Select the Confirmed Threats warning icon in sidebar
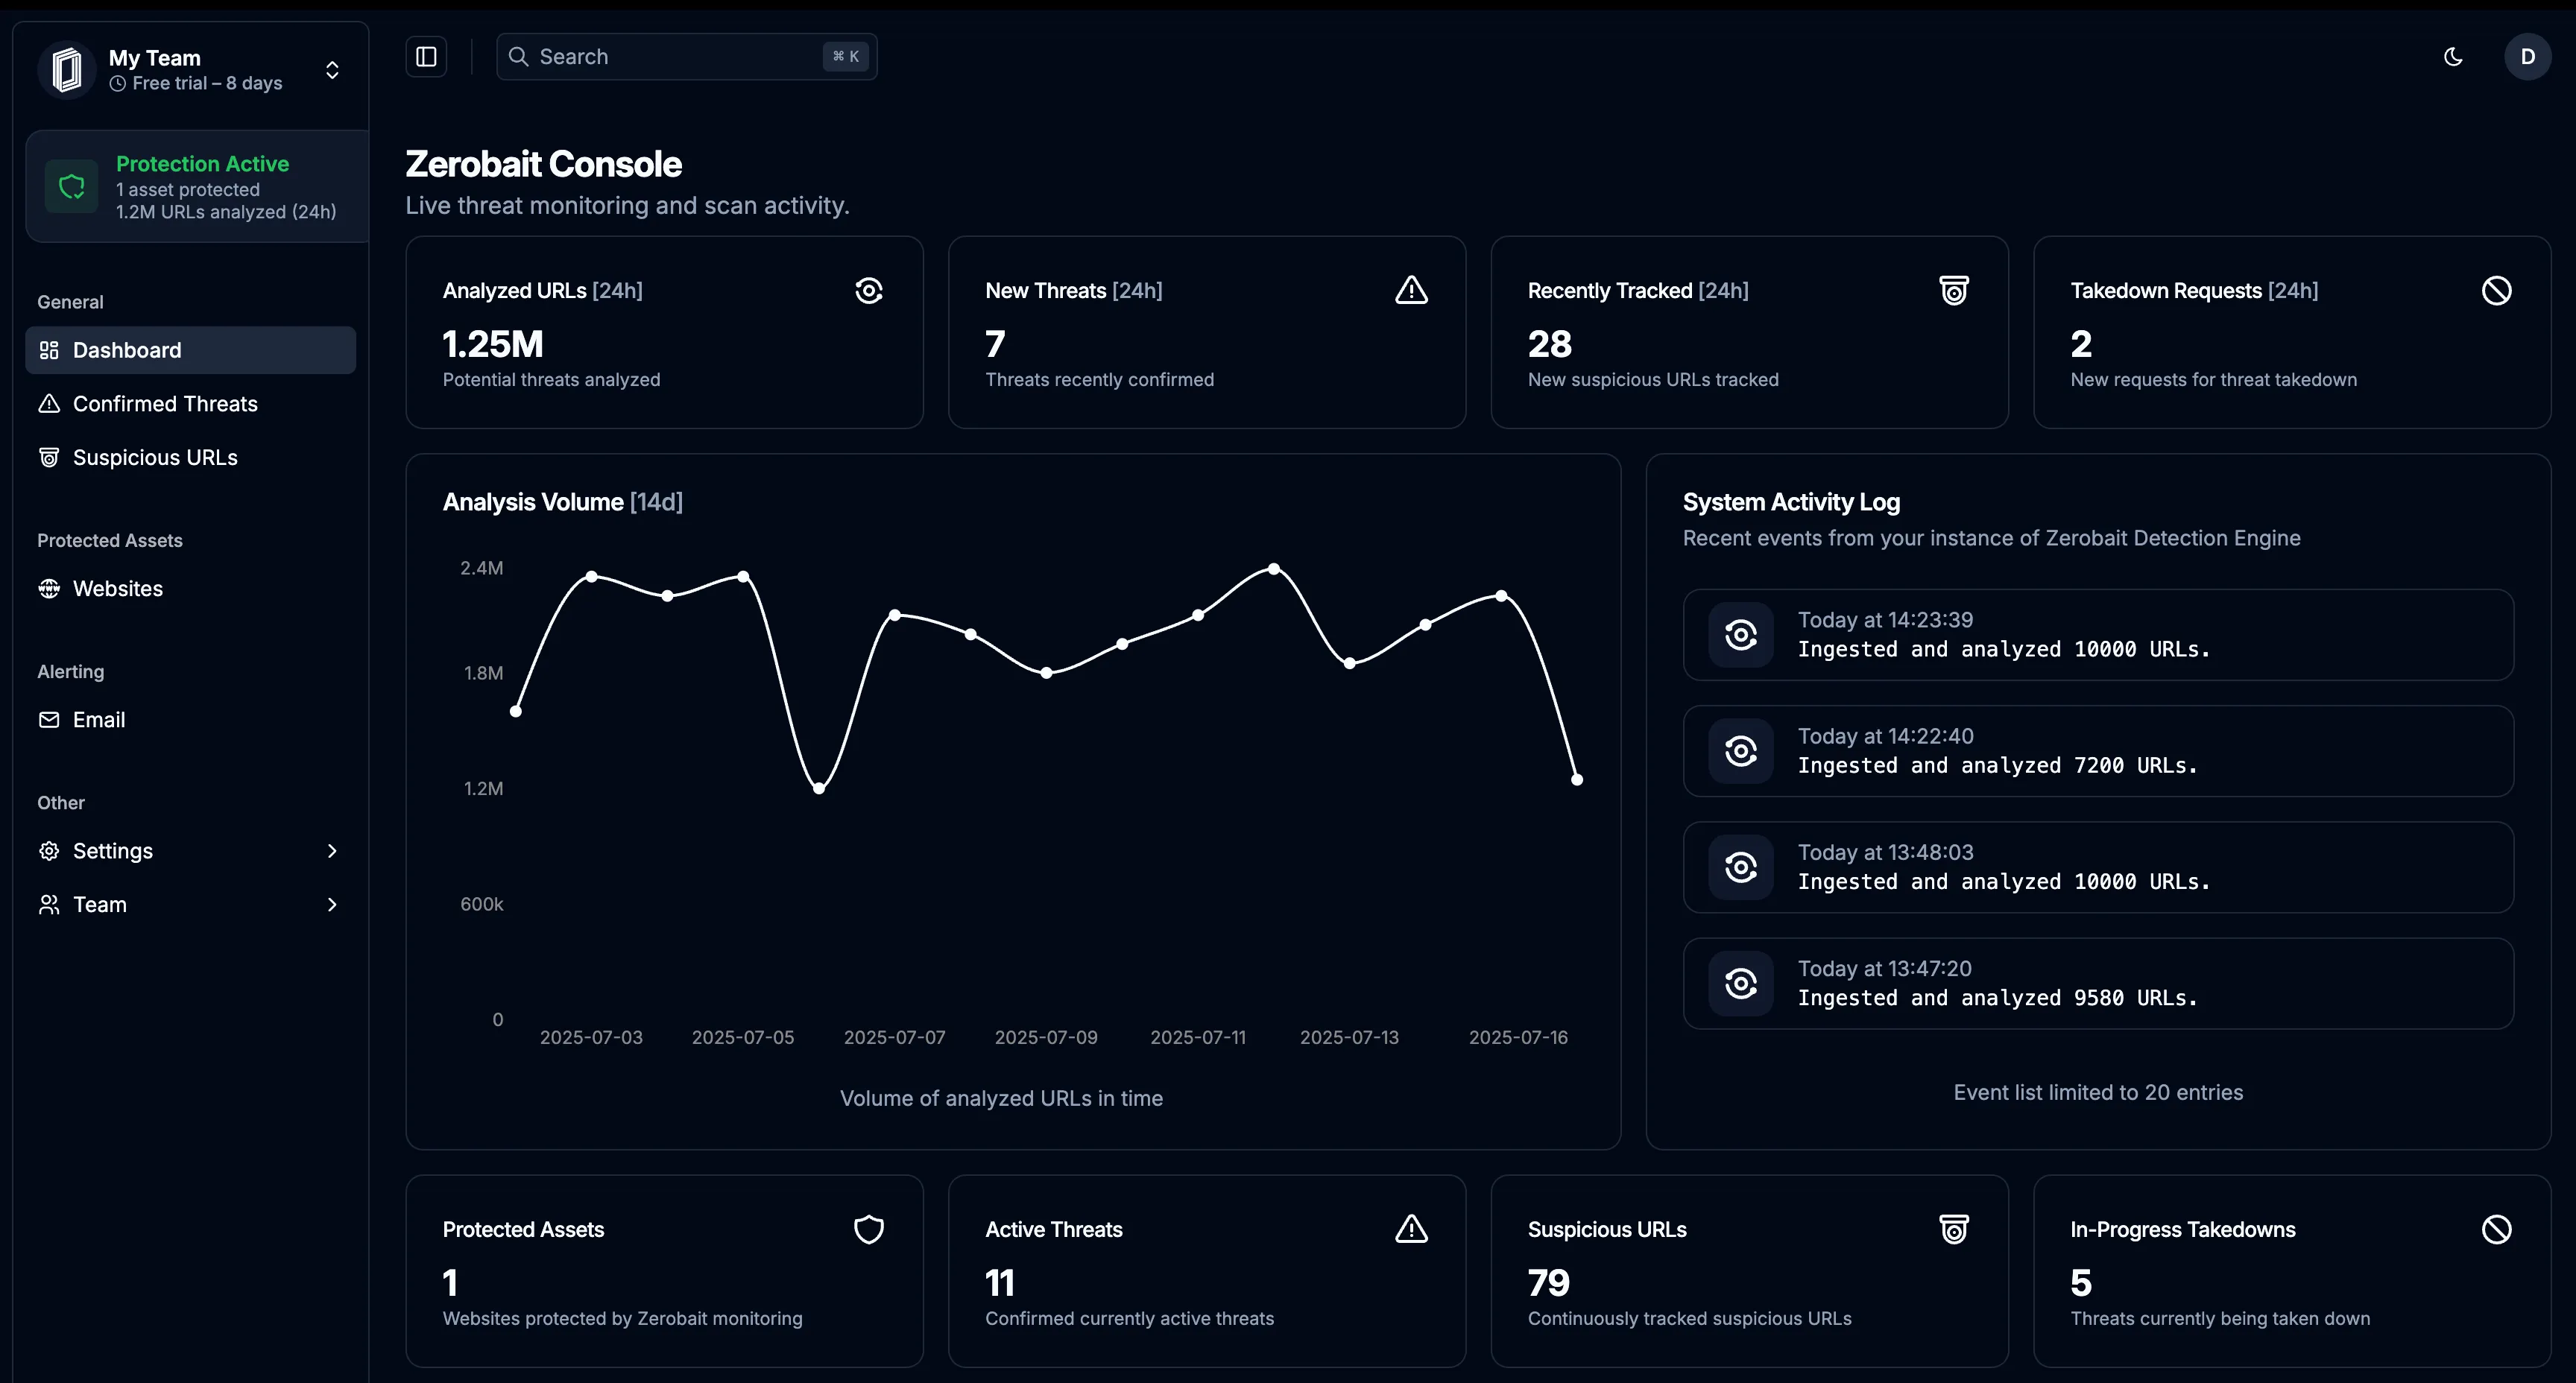 click(48, 403)
